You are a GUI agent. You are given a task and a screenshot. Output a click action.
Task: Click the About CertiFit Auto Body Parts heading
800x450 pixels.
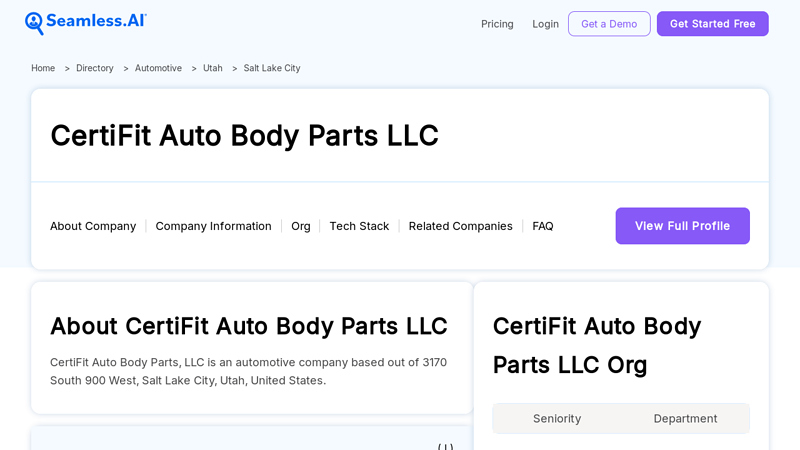pyautogui.click(x=249, y=326)
